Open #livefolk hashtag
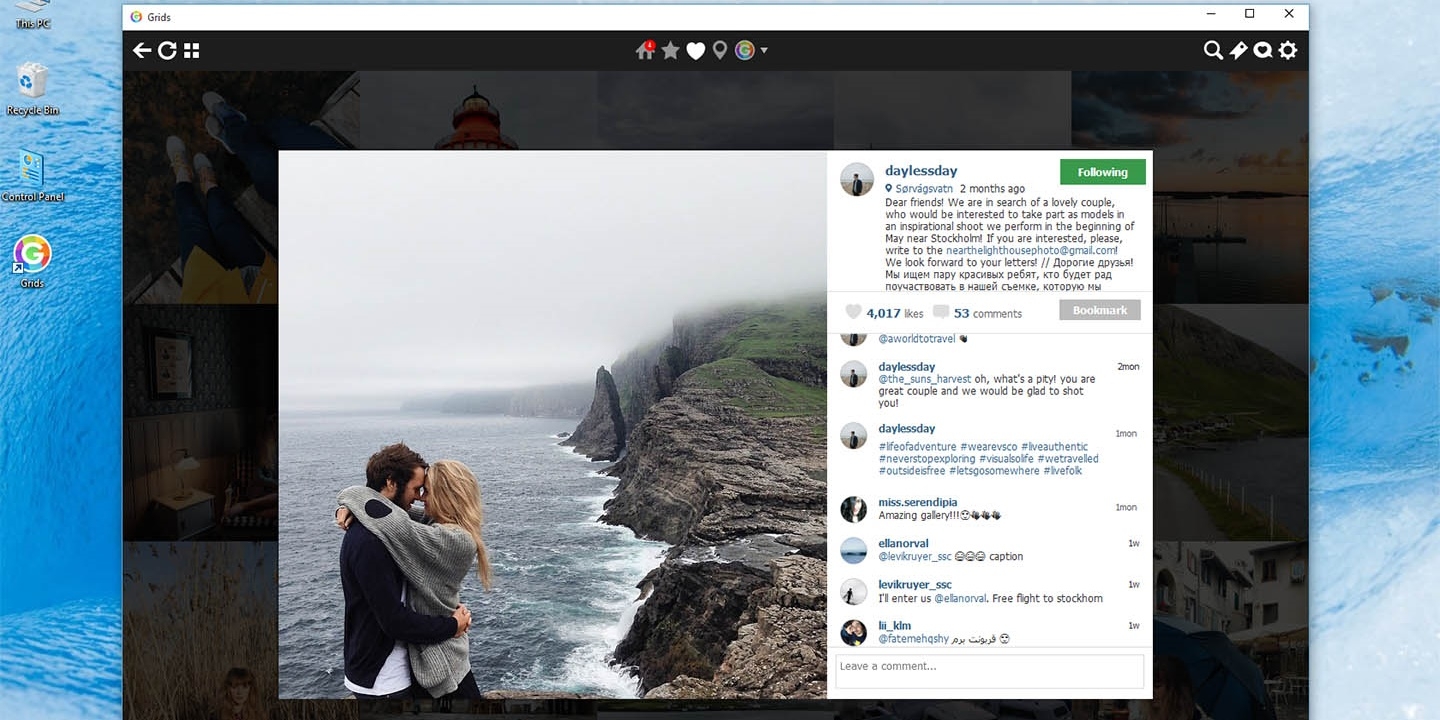The height and width of the screenshot is (720, 1440). click(x=1063, y=471)
